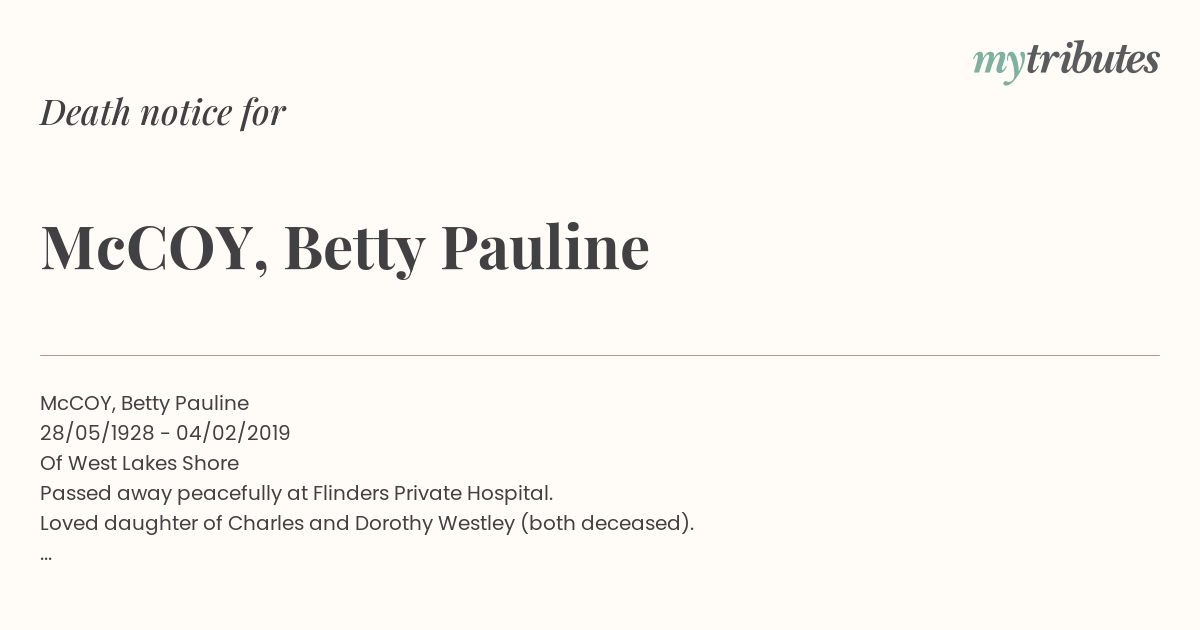1200x630 pixels.
Task: Click the horizontal divider line under title
Action: tap(600, 355)
